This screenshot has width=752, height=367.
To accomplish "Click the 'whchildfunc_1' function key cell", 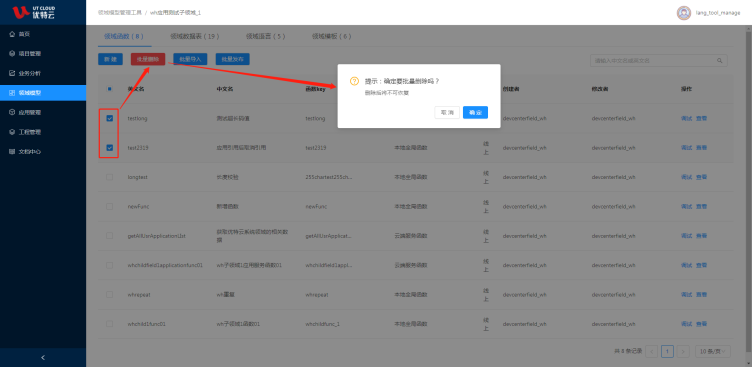I will [322, 324].
